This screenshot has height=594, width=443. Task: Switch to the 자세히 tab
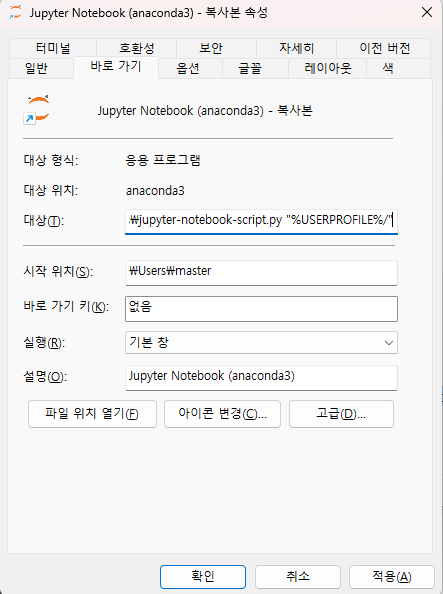click(296, 48)
